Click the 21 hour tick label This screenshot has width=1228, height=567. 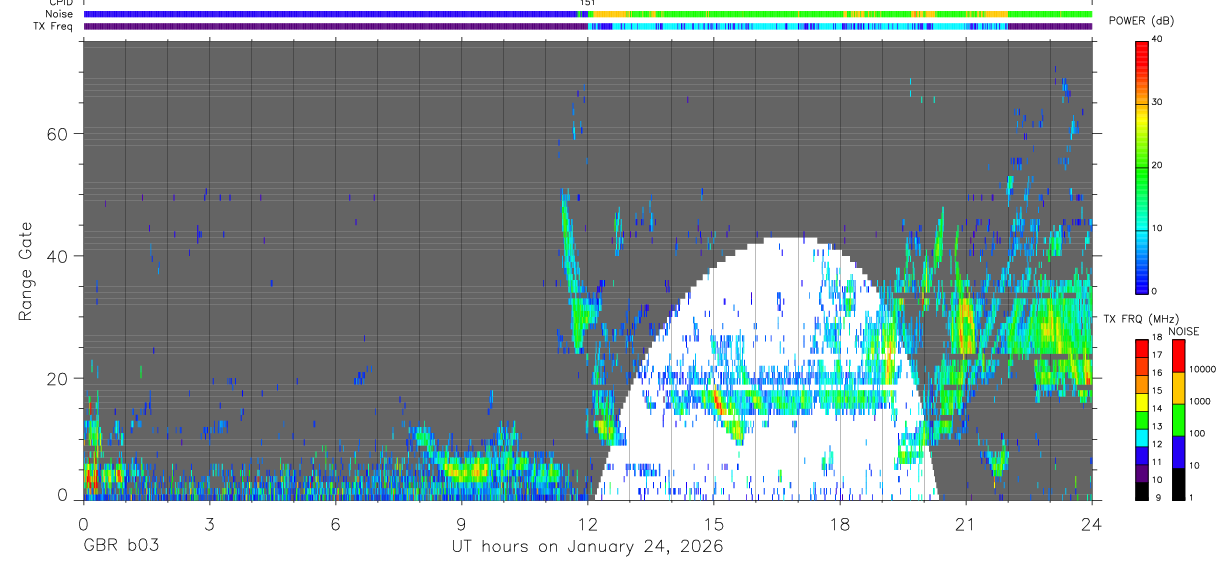point(965,523)
